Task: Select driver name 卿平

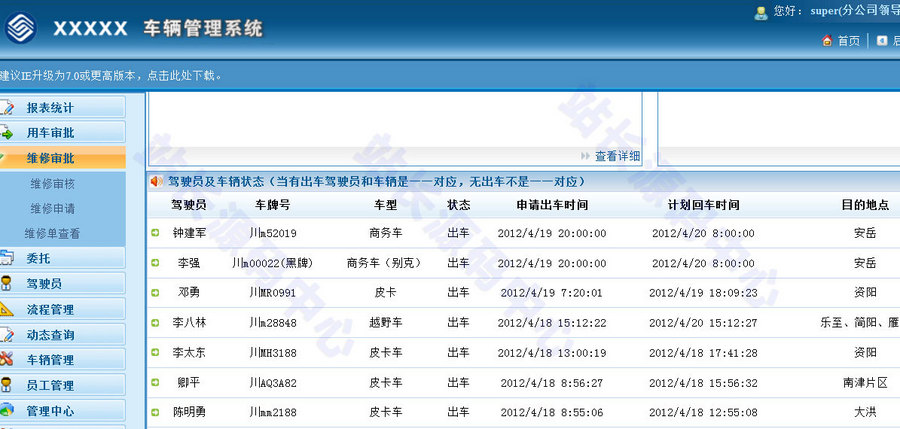Action: [x=189, y=382]
